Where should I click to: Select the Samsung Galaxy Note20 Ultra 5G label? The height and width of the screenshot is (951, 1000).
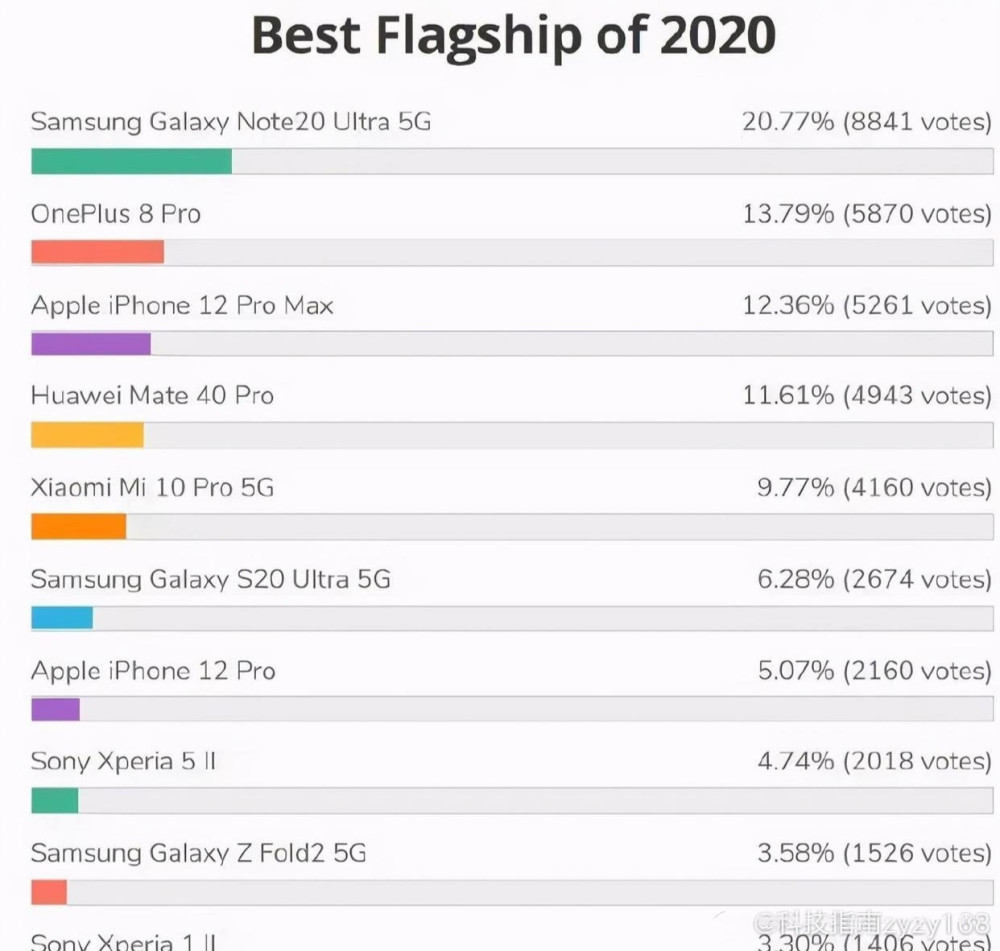[231, 122]
